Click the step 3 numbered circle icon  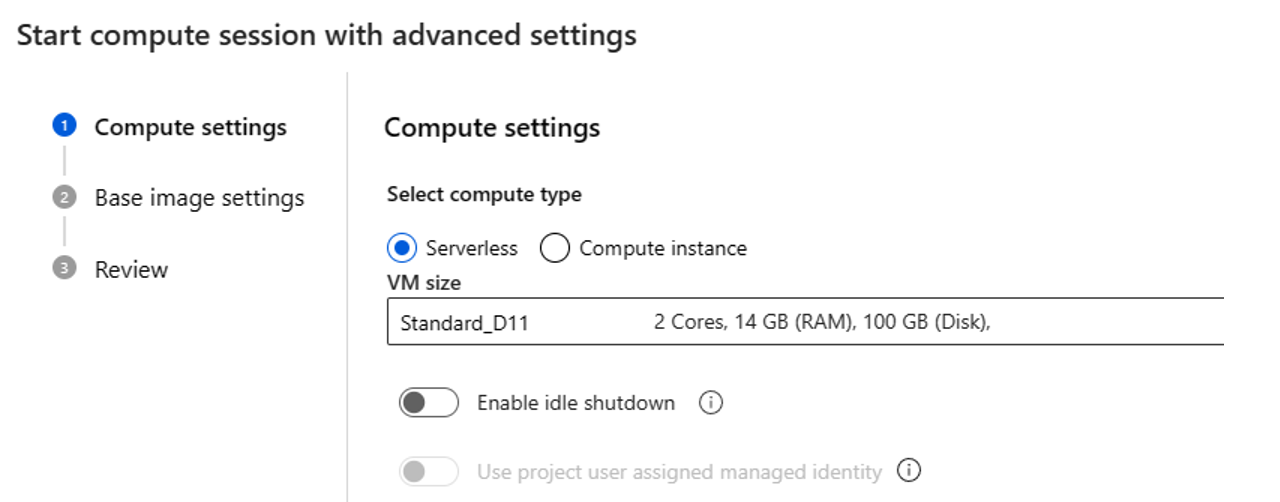[65, 269]
